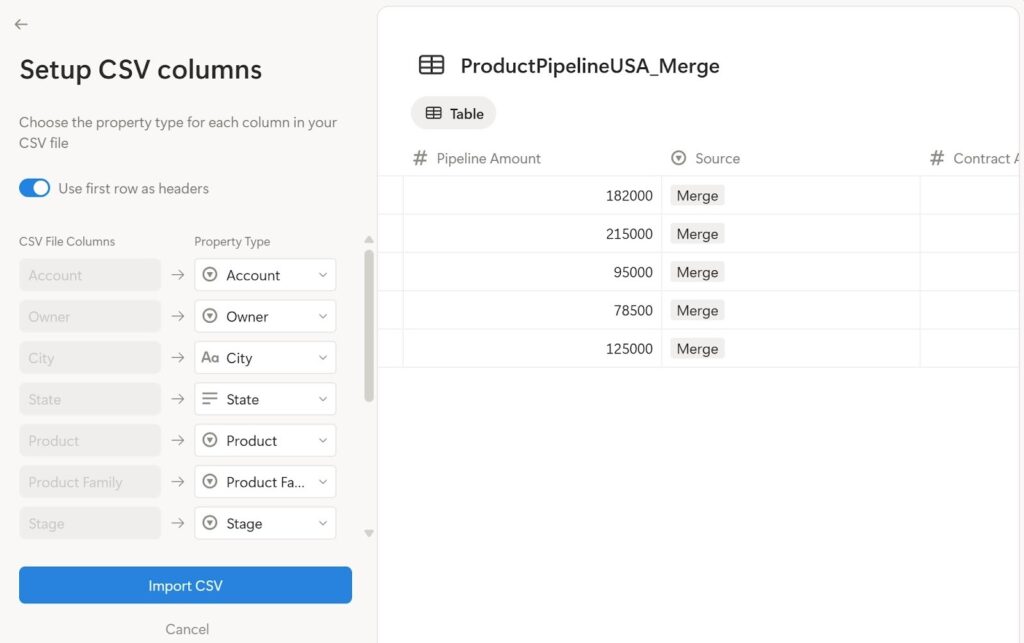Click the scrollbar up arrow in the columns list

[368, 240]
